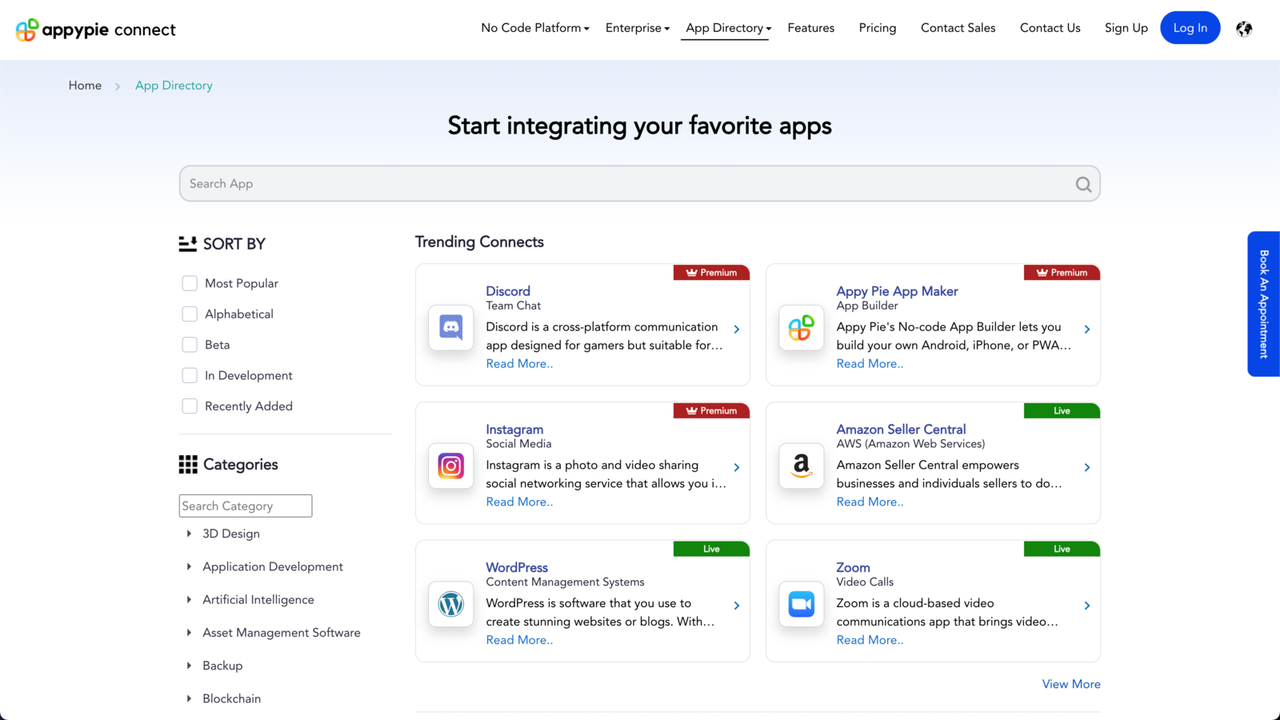Click Read More on Discord card
This screenshot has width=1280, height=720.
pyautogui.click(x=519, y=364)
